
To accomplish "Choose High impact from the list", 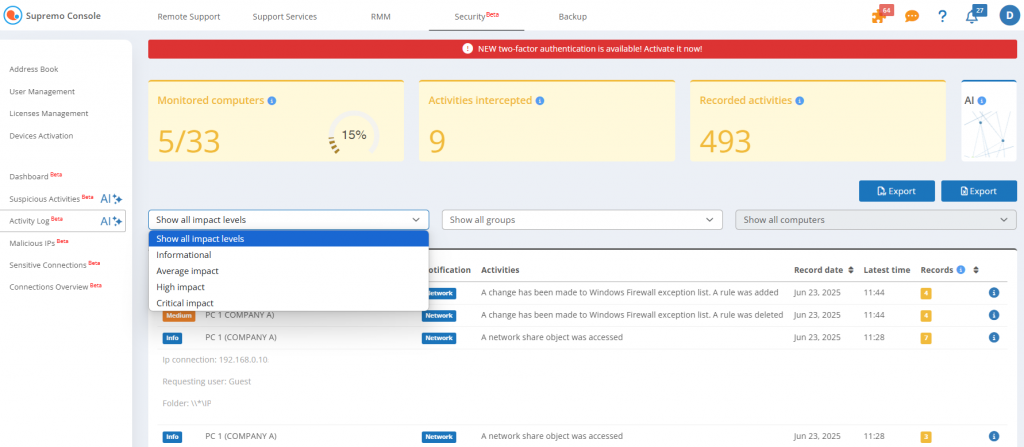I will pyautogui.click(x=289, y=287).
